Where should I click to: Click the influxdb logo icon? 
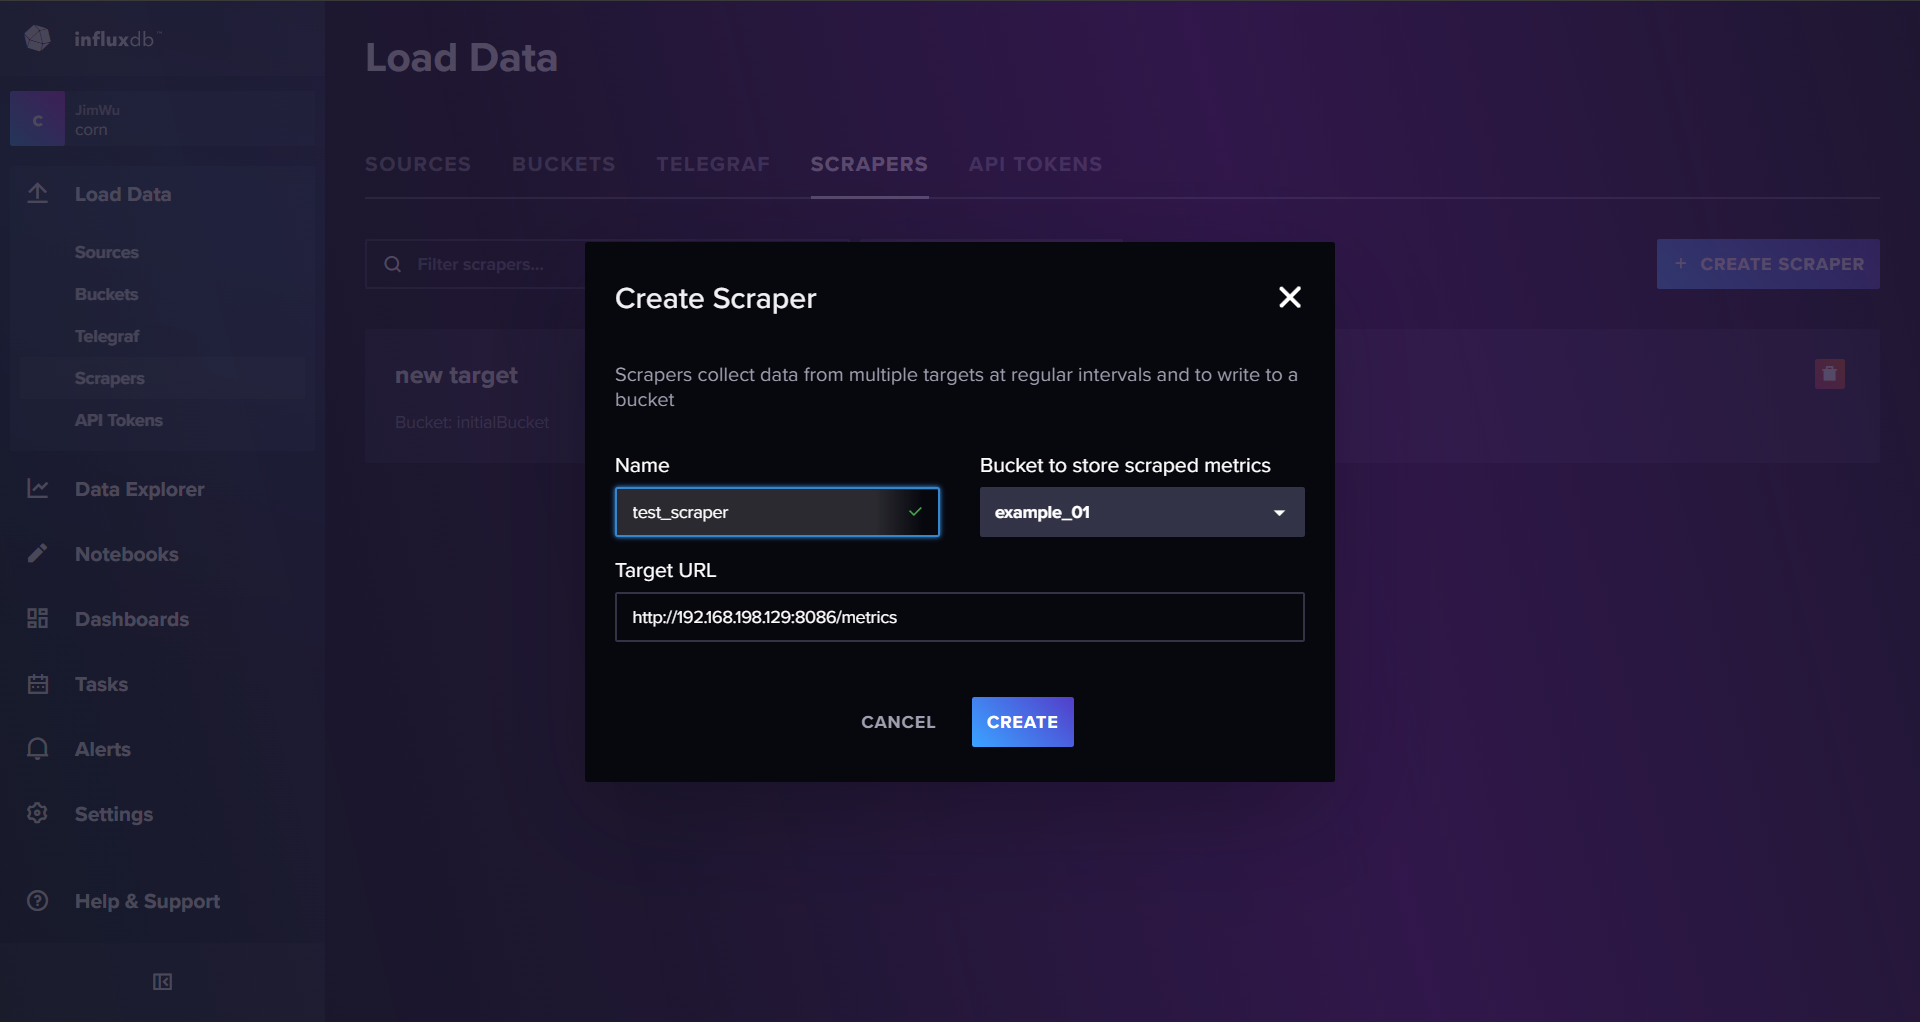point(38,38)
